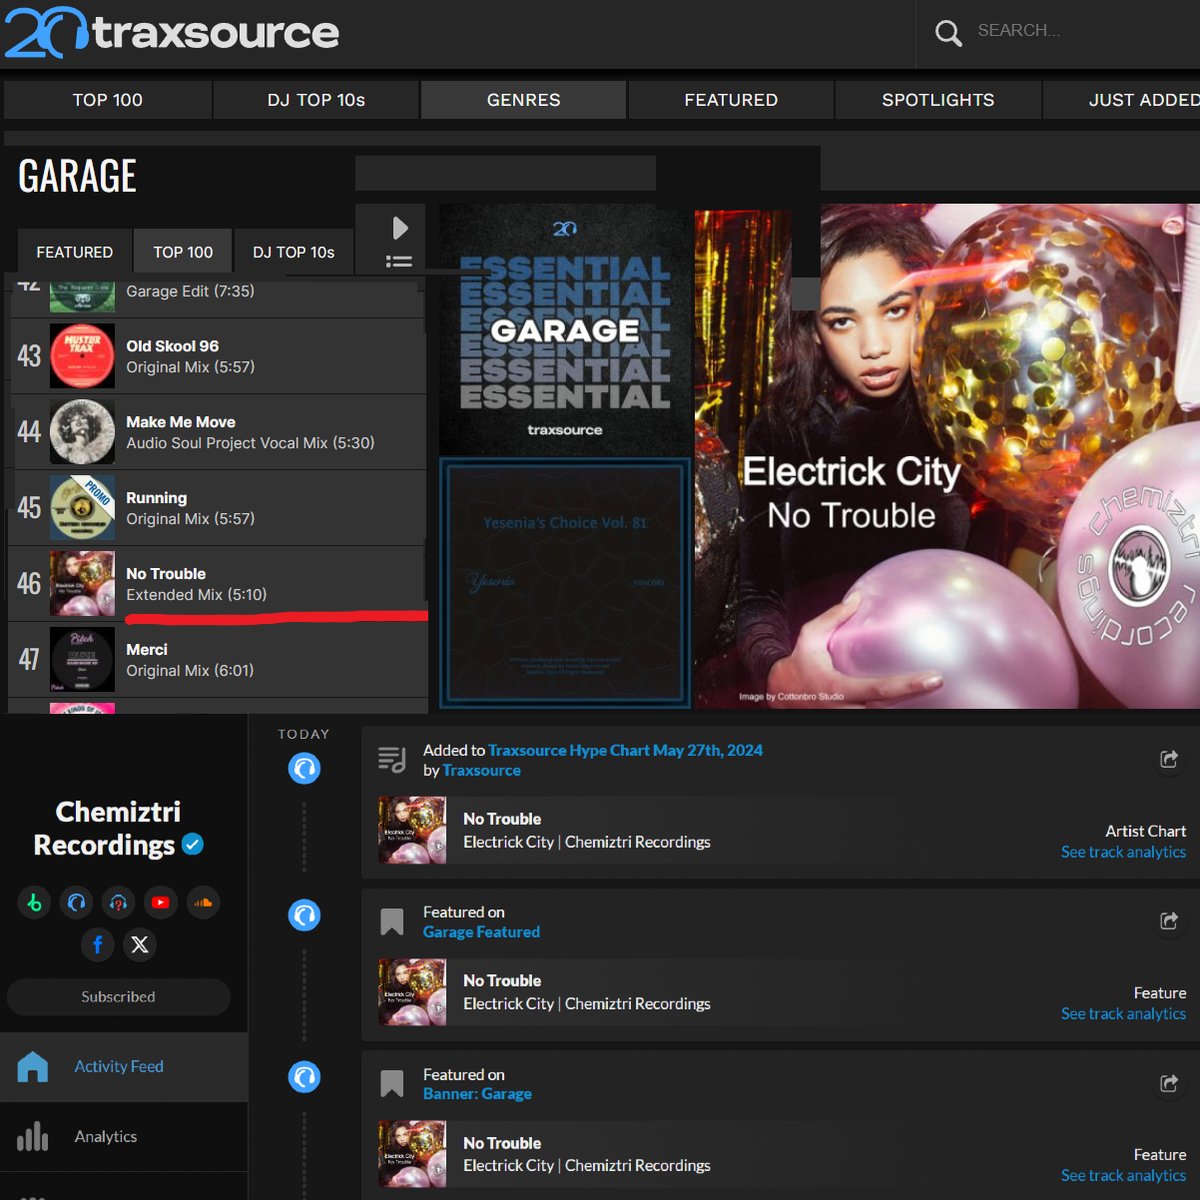Click See track analytics for Banner: Garage entry
Image resolution: width=1200 pixels, height=1200 pixels.
1123,1176
